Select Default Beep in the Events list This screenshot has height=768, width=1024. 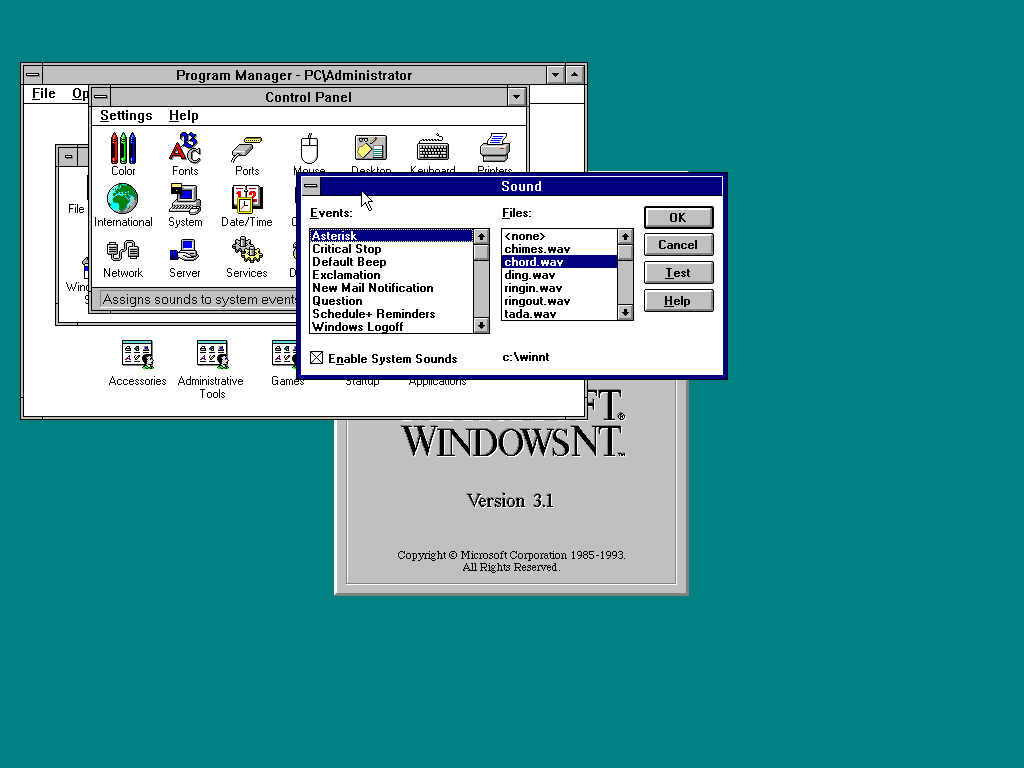pos(391,262)
